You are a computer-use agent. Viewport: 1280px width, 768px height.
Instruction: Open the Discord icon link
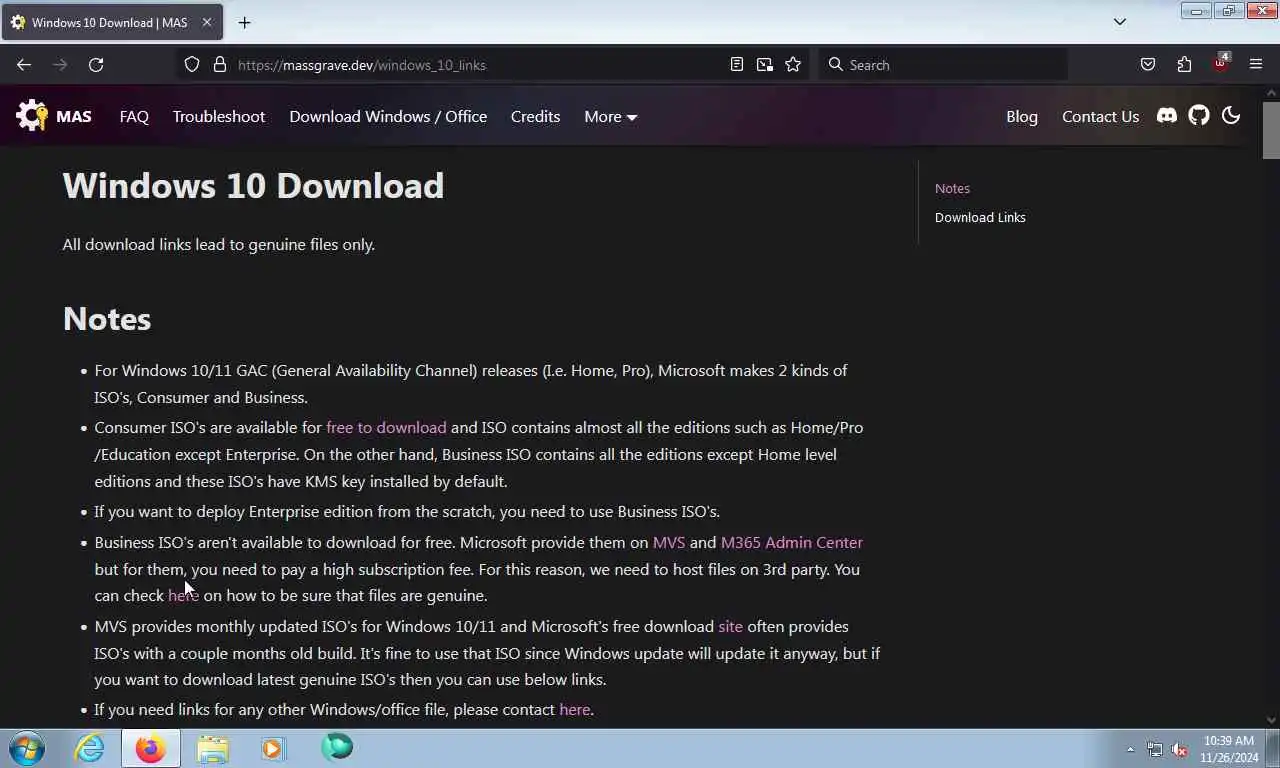[1167, 116]
